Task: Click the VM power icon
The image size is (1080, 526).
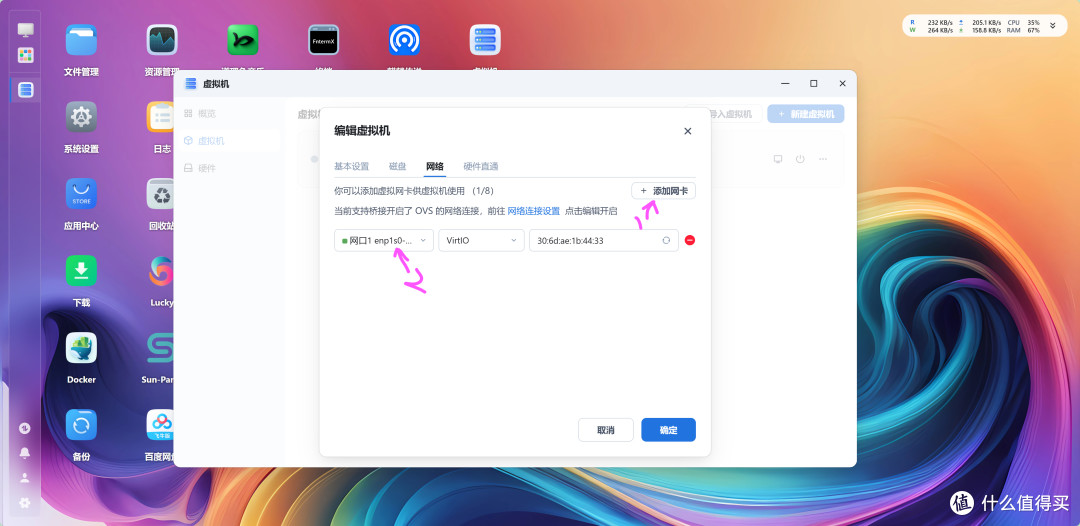Action: coord(800,159)
